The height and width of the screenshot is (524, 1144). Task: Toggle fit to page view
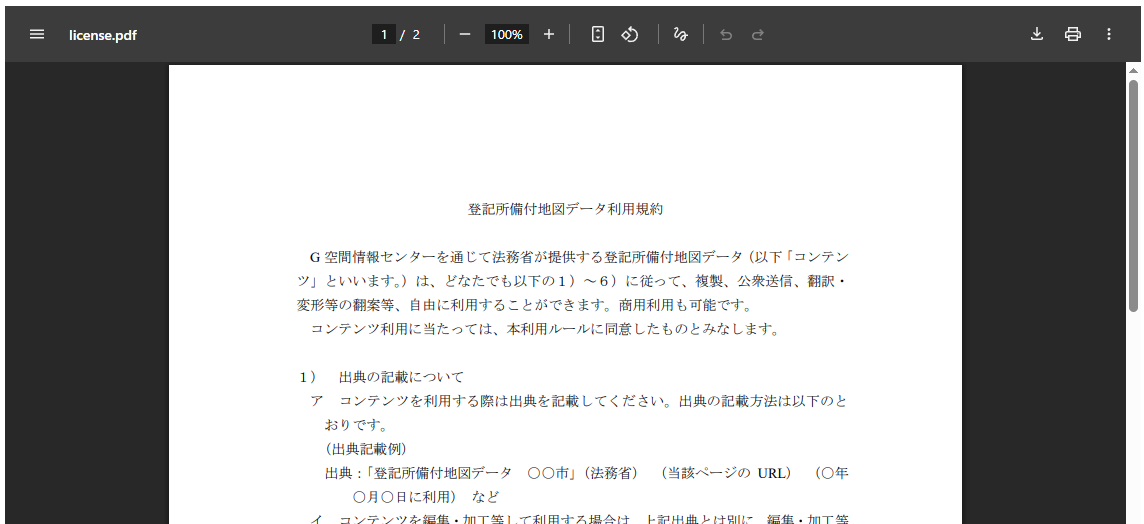pyautogui.click(x=598, y=34)
